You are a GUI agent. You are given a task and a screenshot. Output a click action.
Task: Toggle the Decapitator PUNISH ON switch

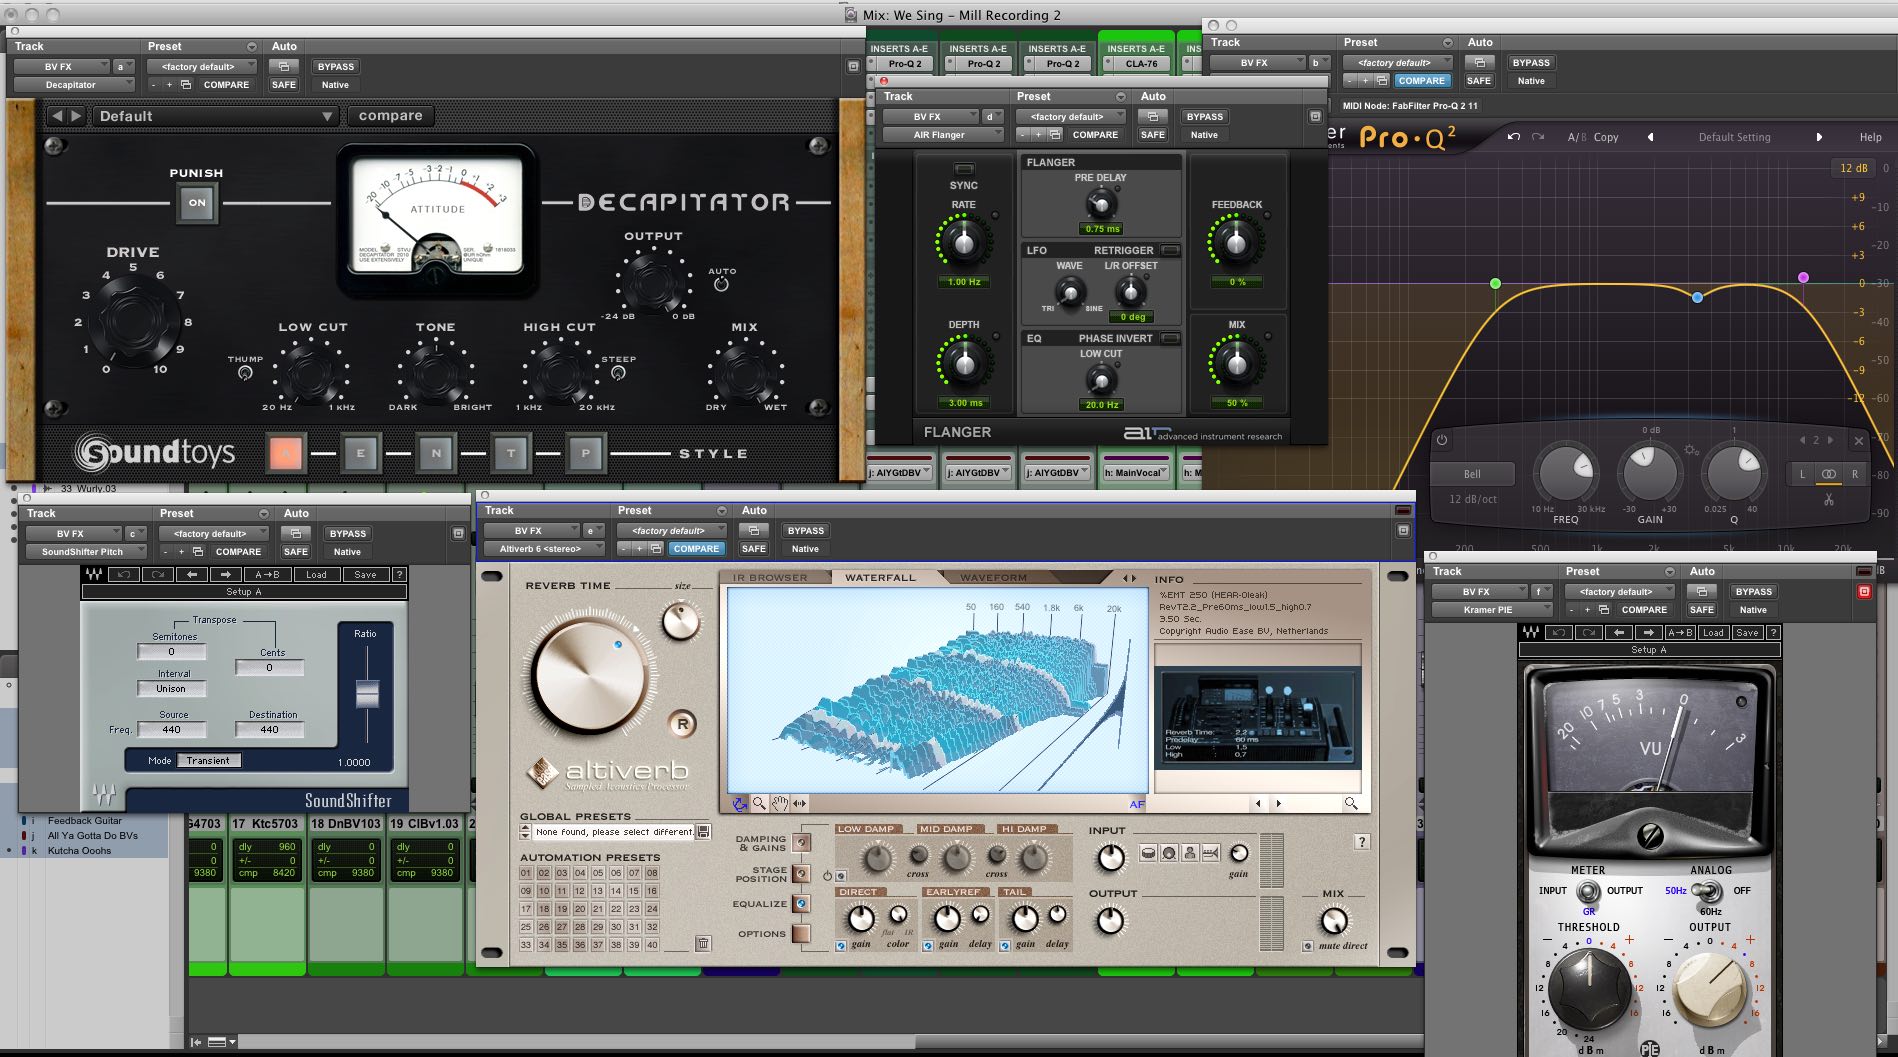197,203
